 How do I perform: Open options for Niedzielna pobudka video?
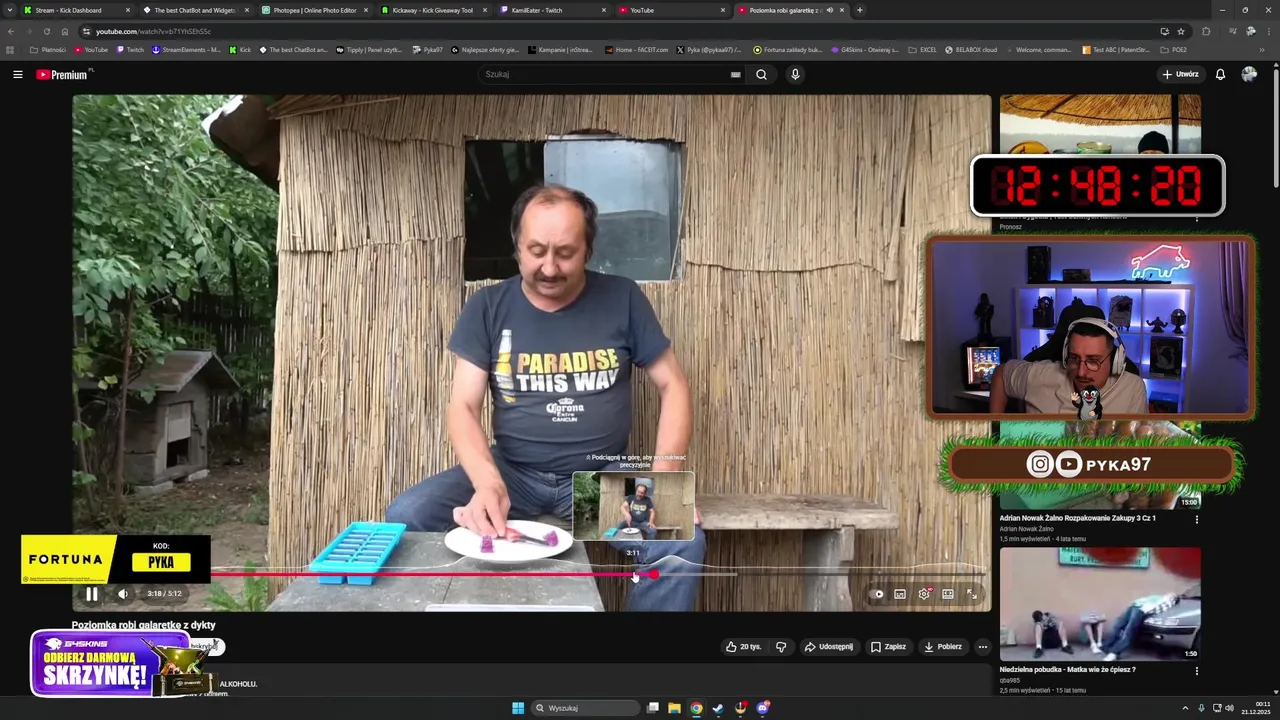click(x=1196, y=670)
